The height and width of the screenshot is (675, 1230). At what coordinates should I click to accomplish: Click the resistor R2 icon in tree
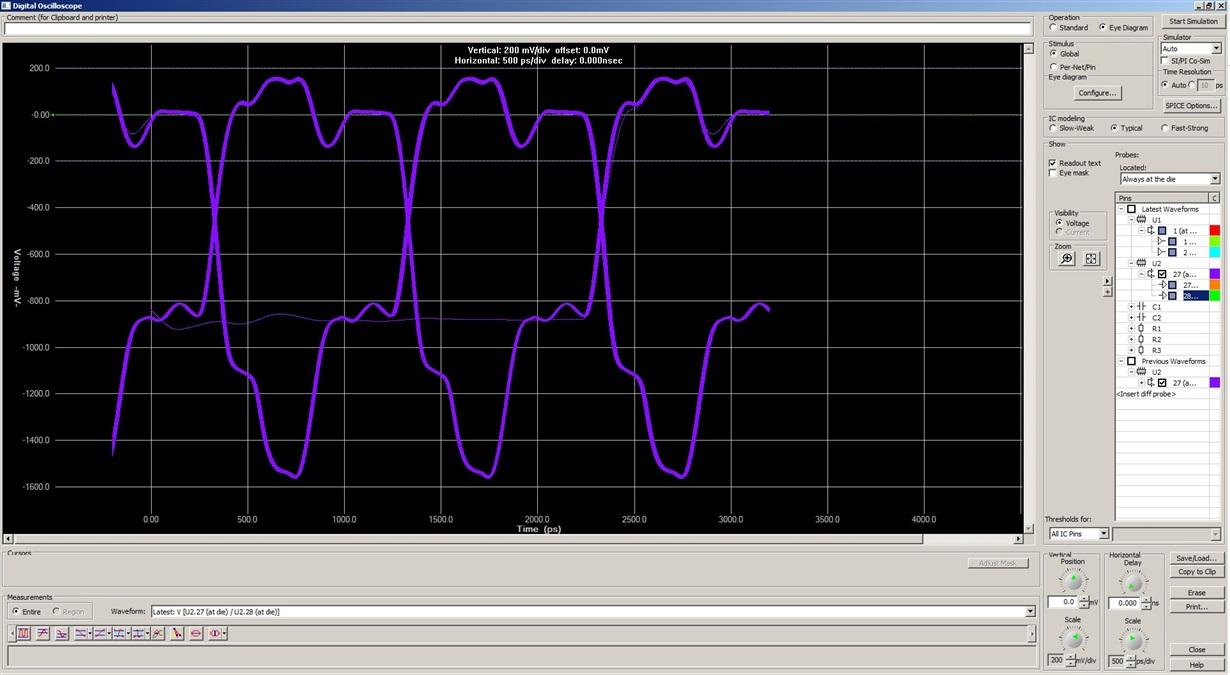(x=1142, y=339)
